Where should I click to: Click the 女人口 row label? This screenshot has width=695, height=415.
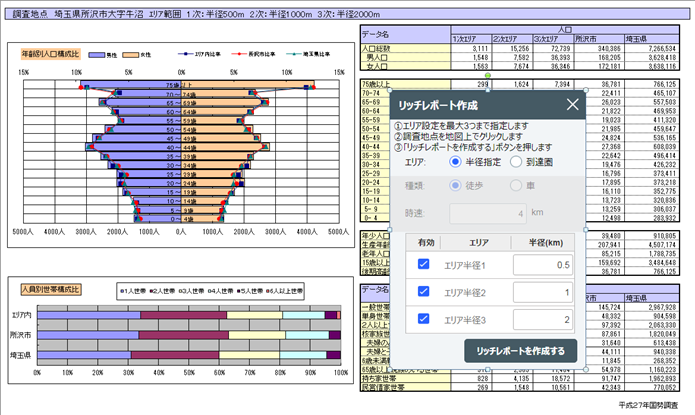click(x=377, y=66)
